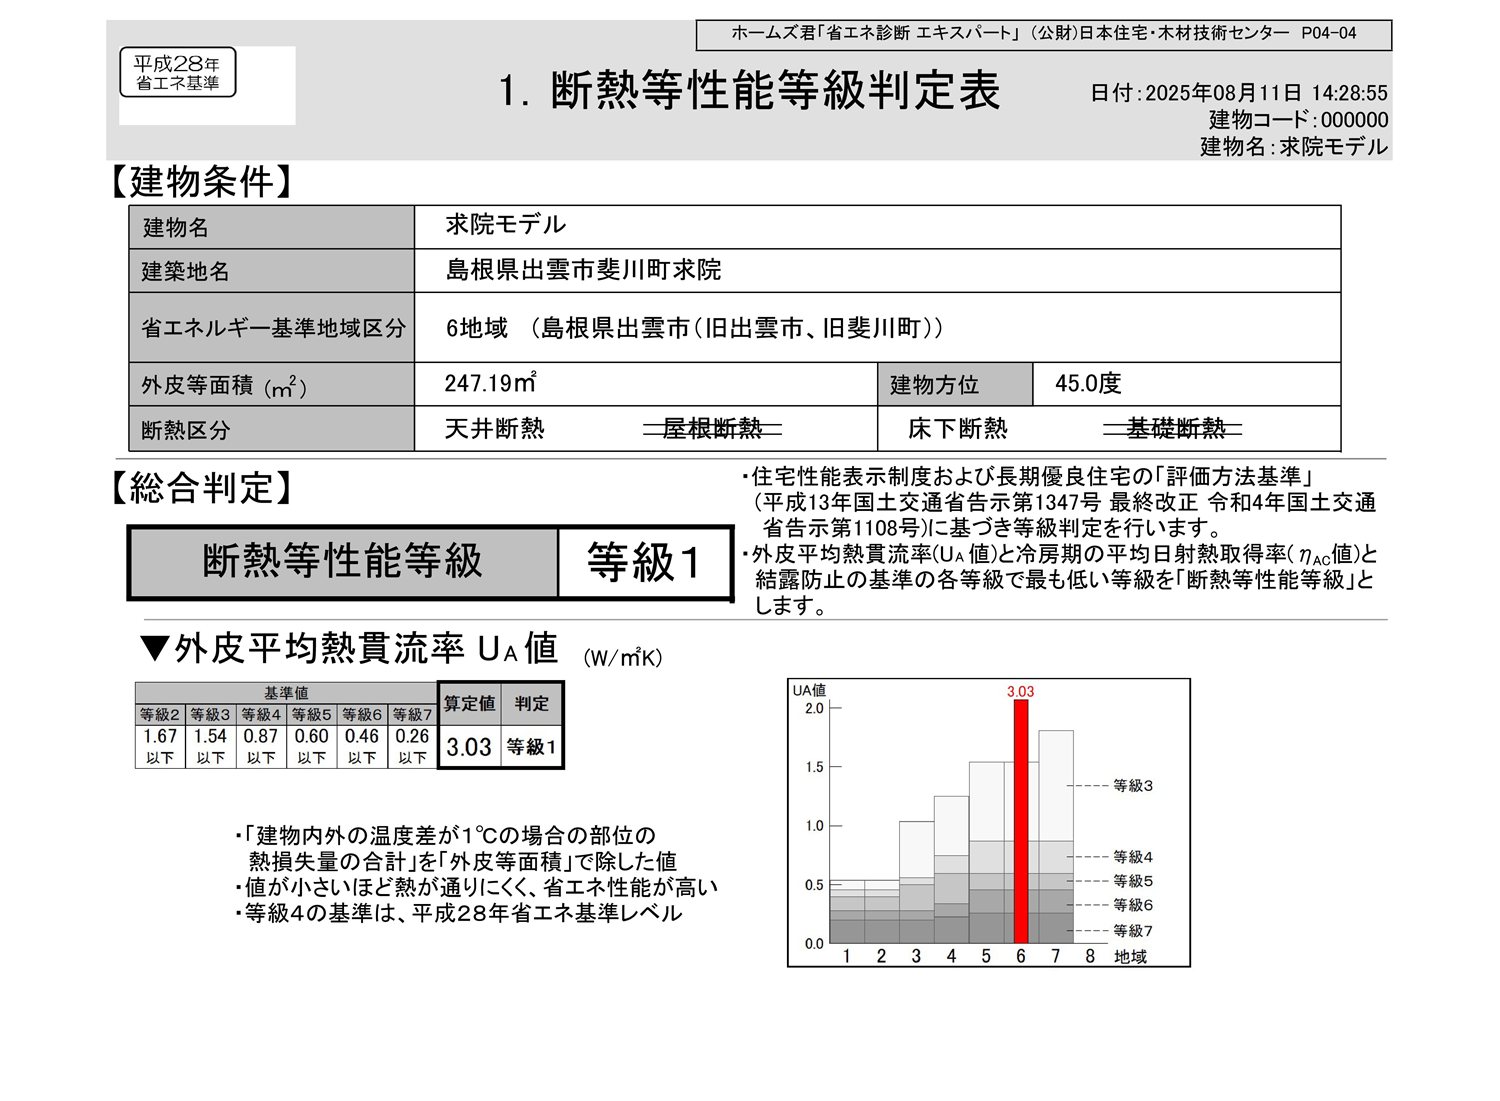Click the 247.19㎡ area value
Screen dimensions: 1500x1101
tap(491, 383)
